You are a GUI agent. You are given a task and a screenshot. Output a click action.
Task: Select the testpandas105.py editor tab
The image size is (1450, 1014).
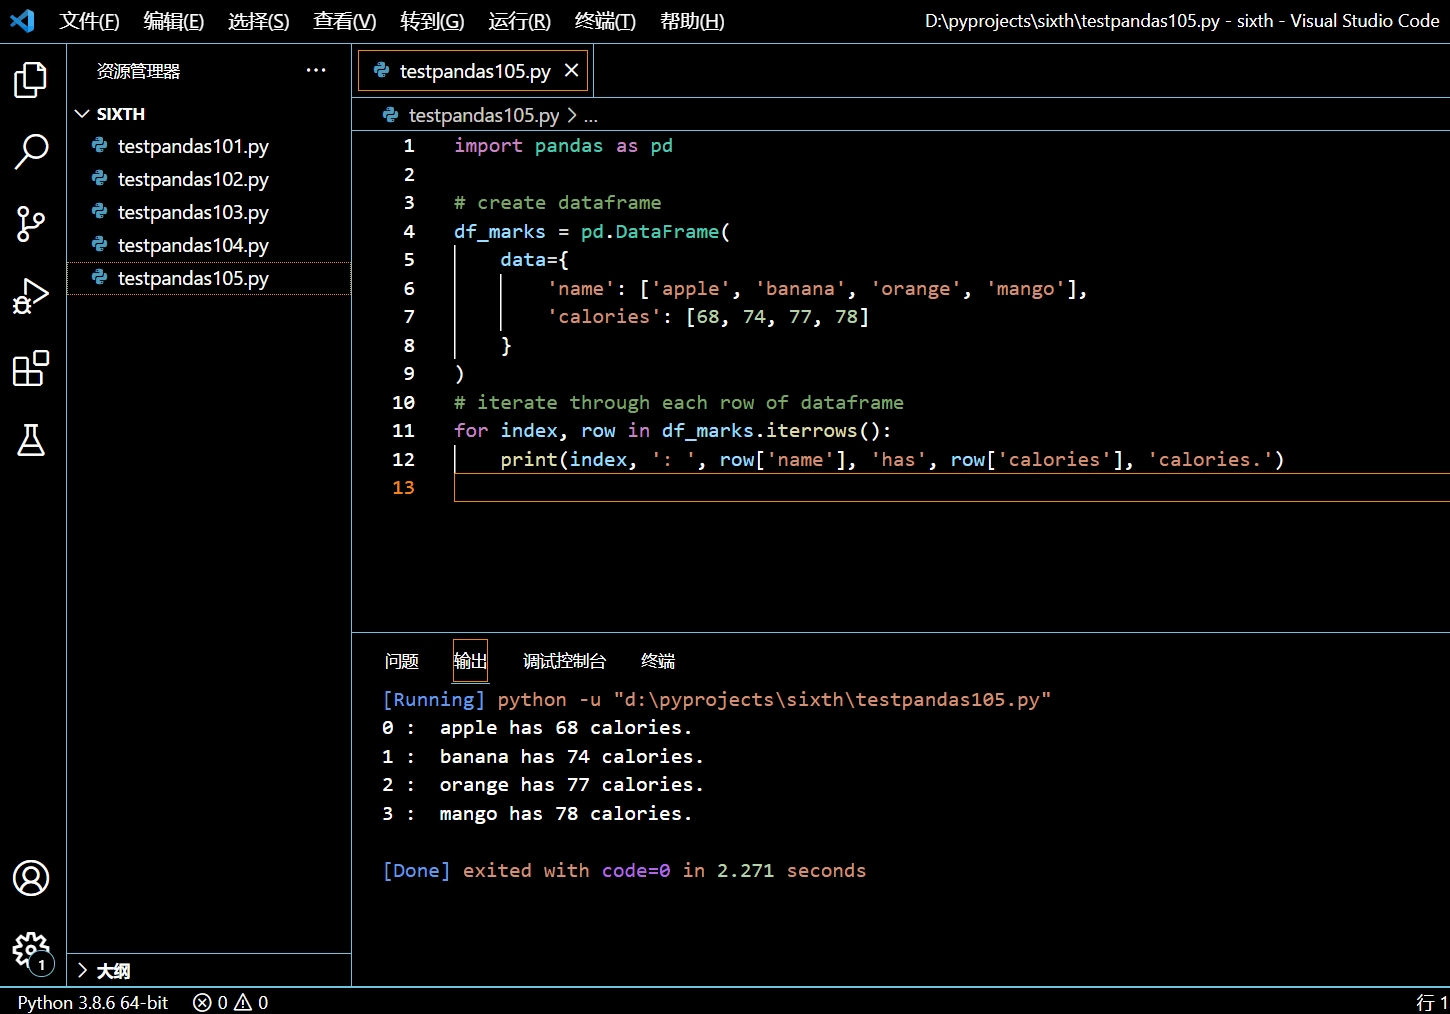point(473,71)
